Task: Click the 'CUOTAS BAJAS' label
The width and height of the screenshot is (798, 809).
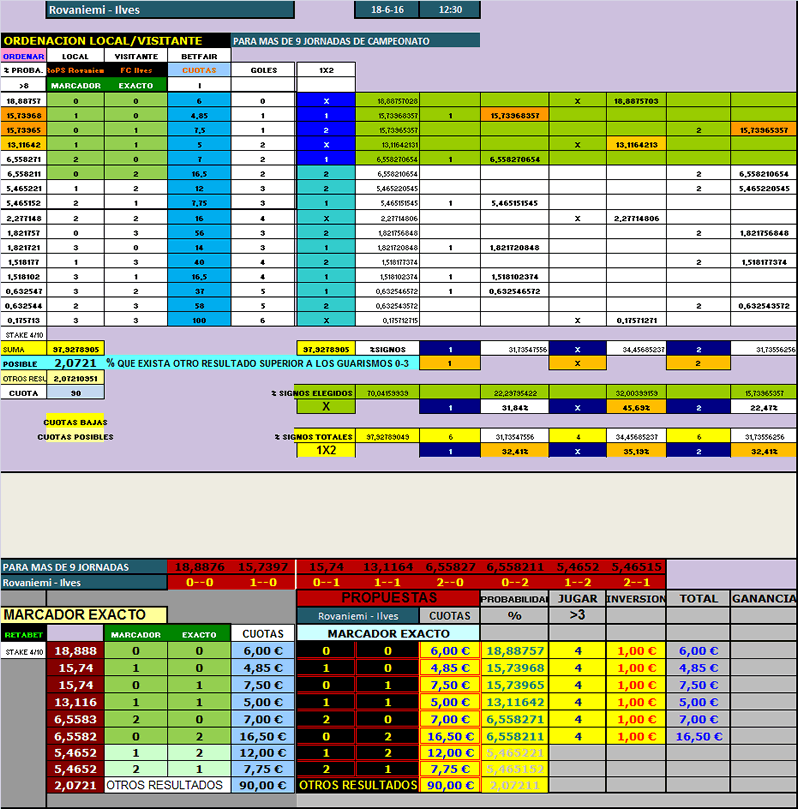Action: [x=75, y=422]
